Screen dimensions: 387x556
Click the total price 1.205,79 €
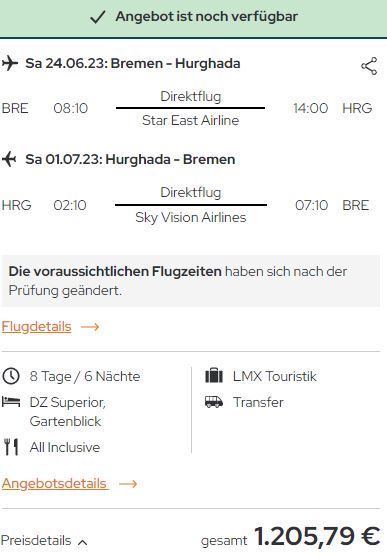coord(317,536)
